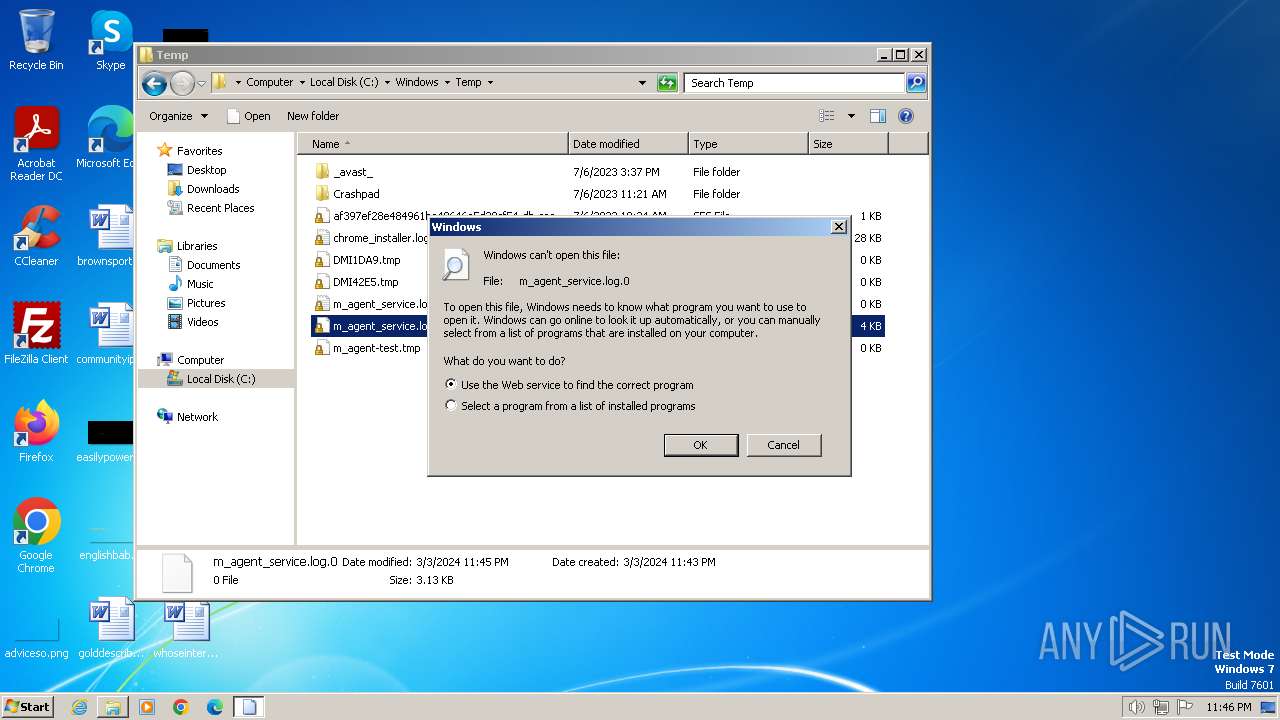Expand the view options dropdown arrow
The image size is (1280, 720).
click(x=851, y=116)
